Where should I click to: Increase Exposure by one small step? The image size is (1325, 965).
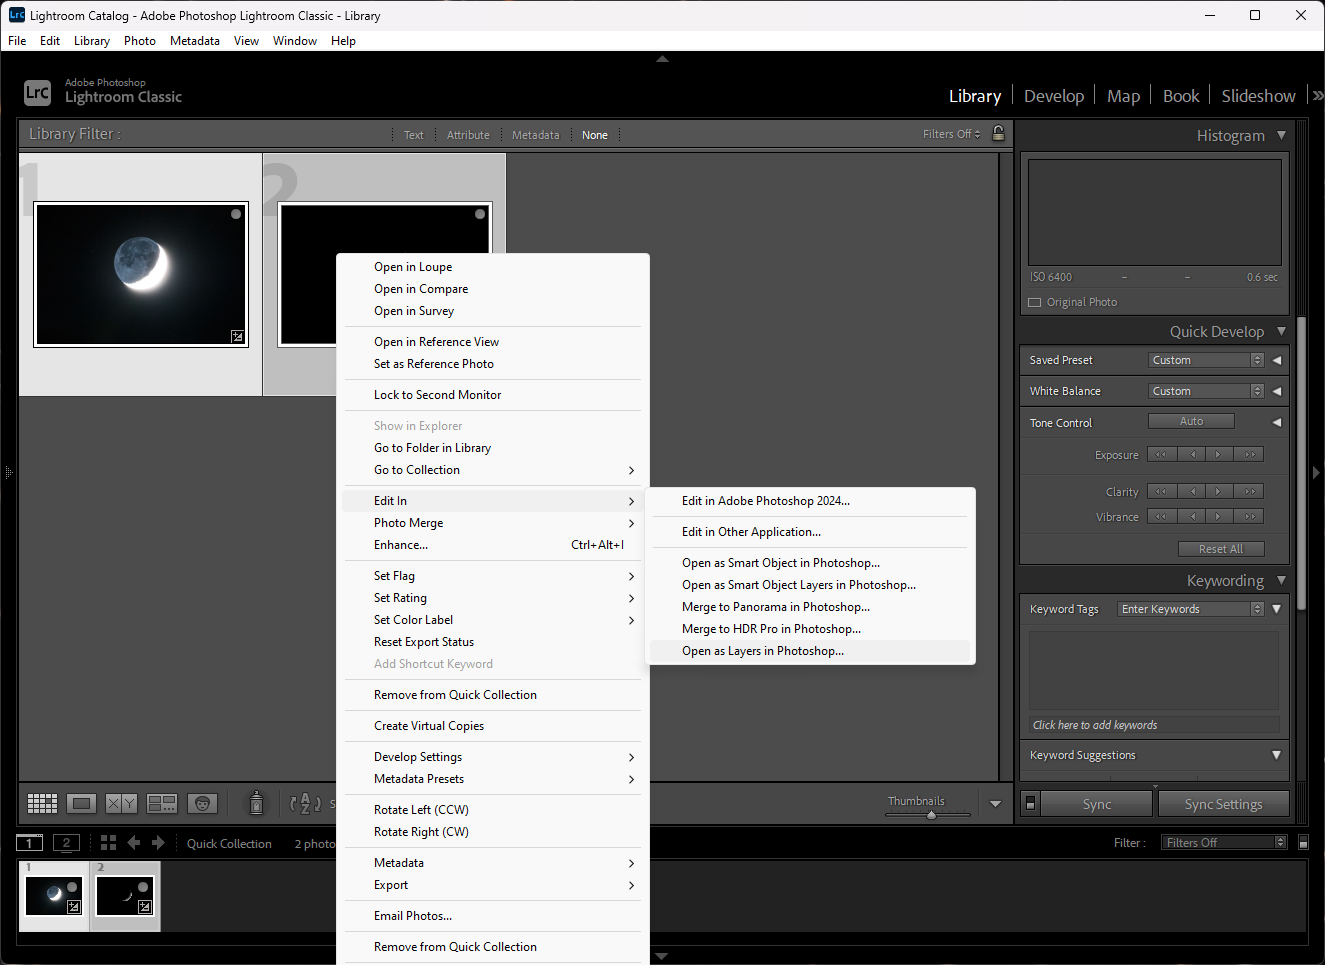click(x=1220, y=454)
